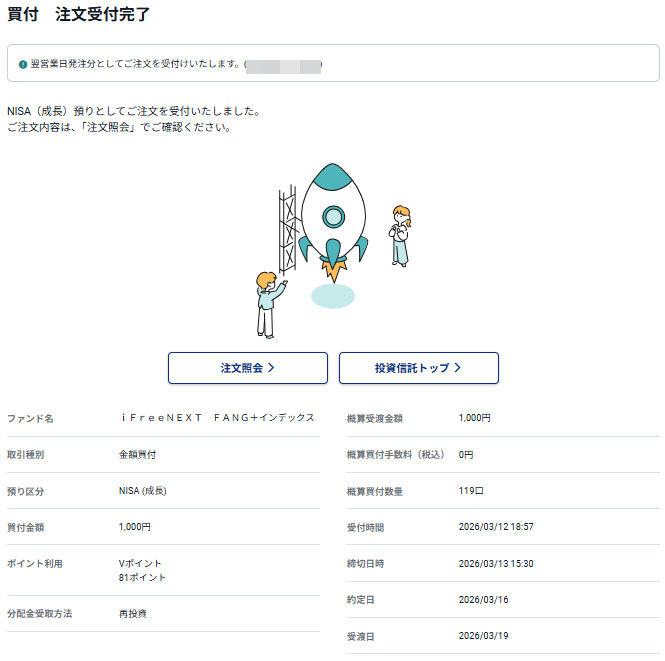The image size is (665, 661).
Task: Click the NISA (成長) deposit category value
Action: [x=142, y=491]
